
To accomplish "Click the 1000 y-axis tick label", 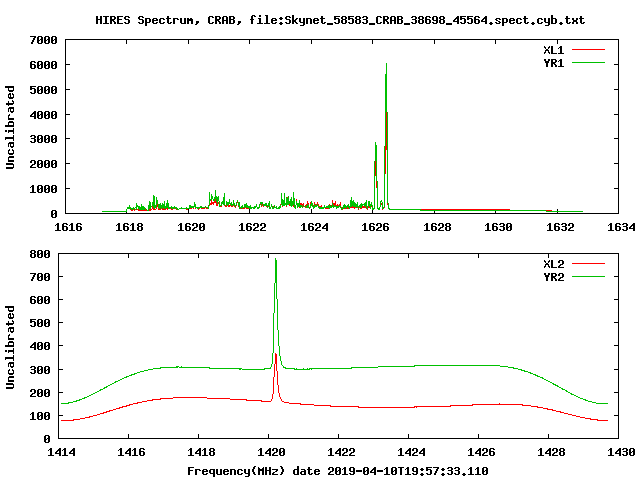I will [43, 189].
